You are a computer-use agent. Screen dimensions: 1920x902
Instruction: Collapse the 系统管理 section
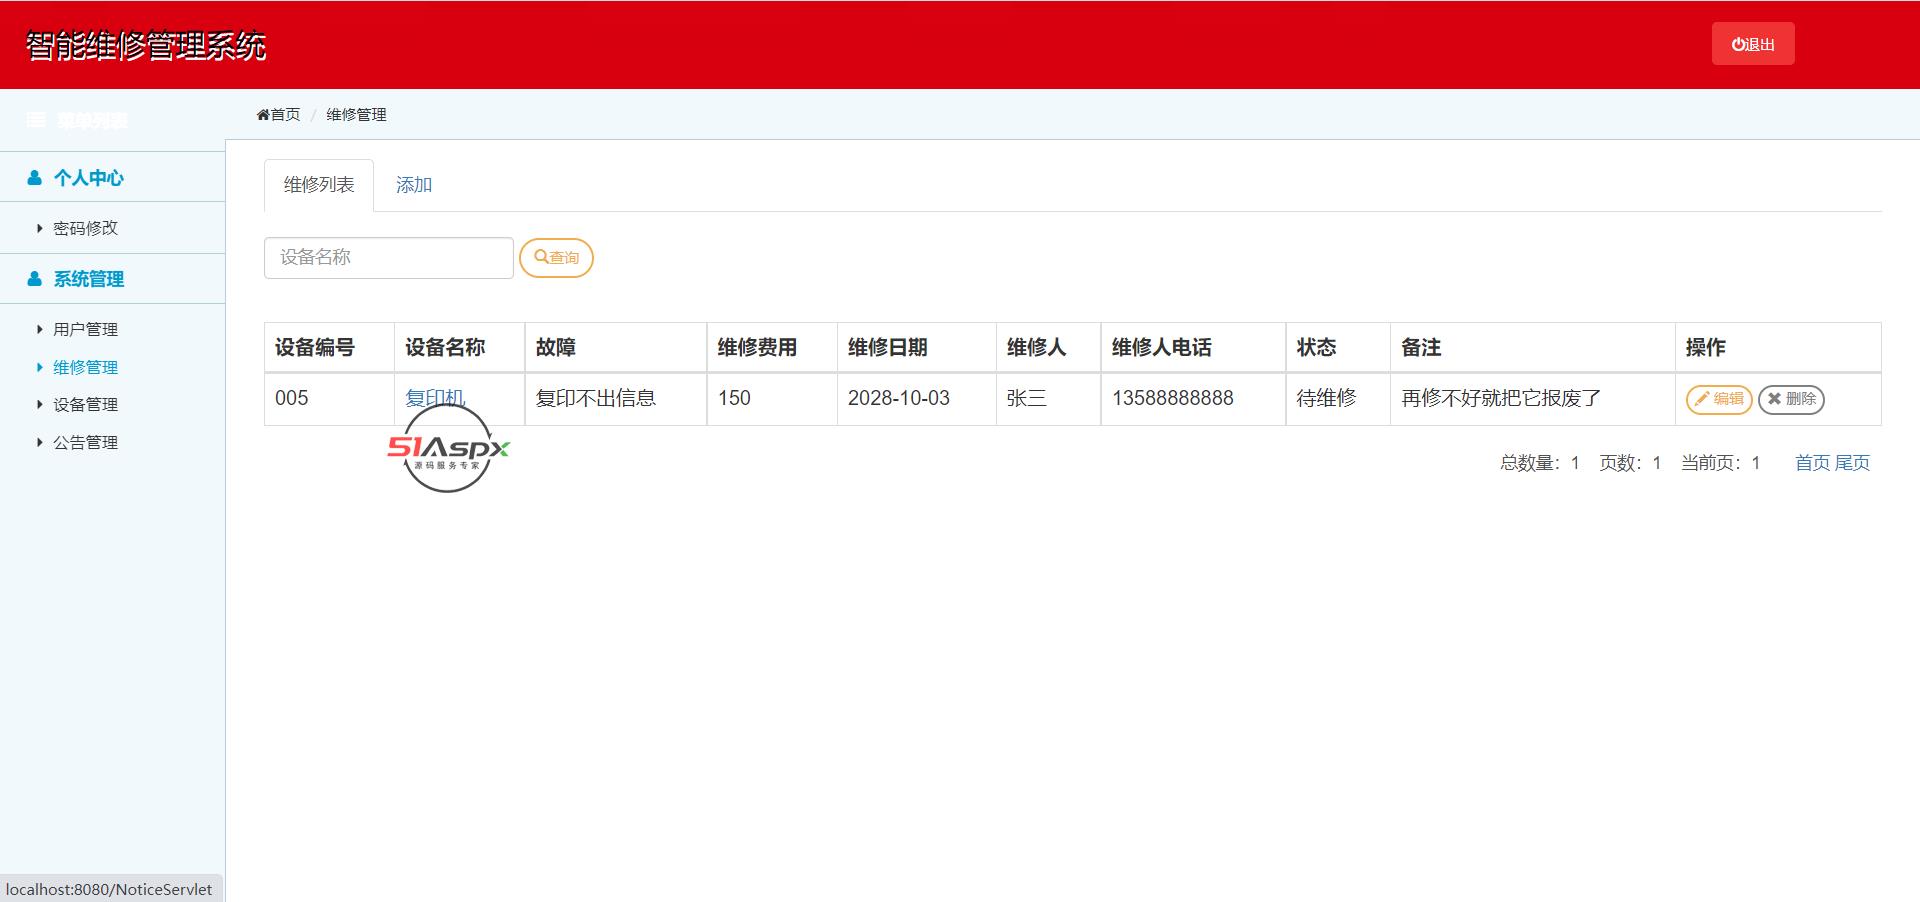[88, 279]
